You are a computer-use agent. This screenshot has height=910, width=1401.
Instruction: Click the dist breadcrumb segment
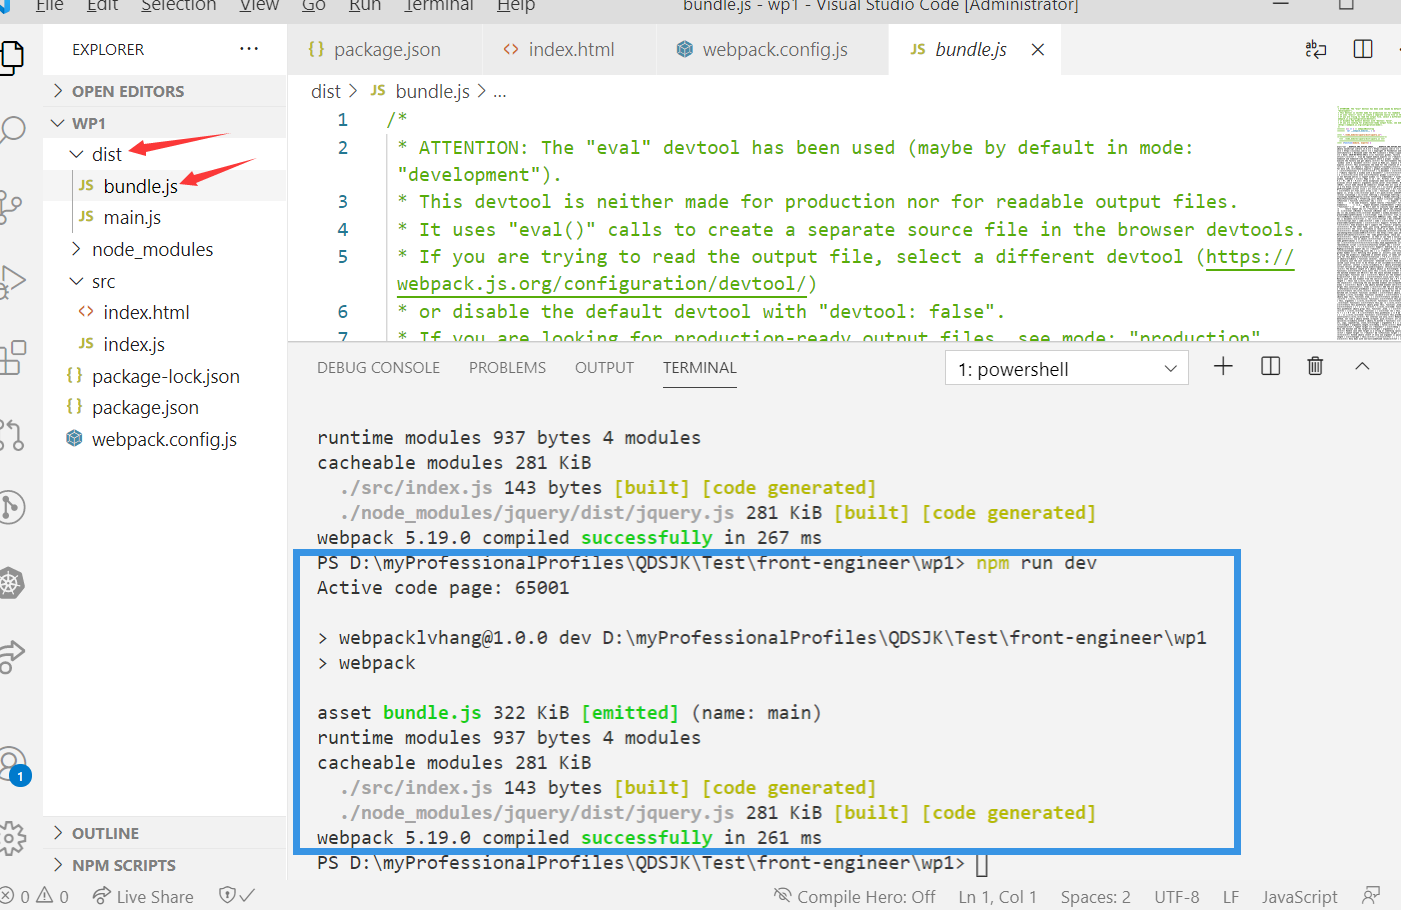coord(326,91)
